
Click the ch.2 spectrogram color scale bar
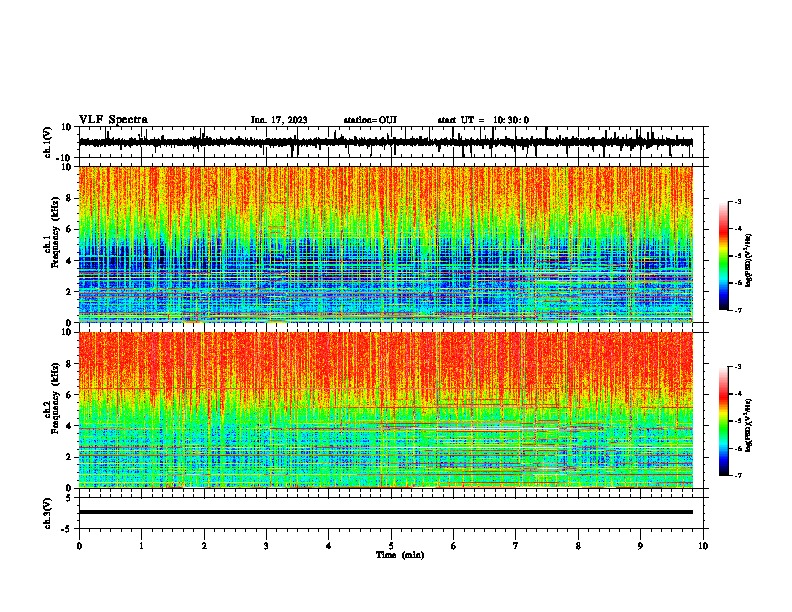point(723,421)
